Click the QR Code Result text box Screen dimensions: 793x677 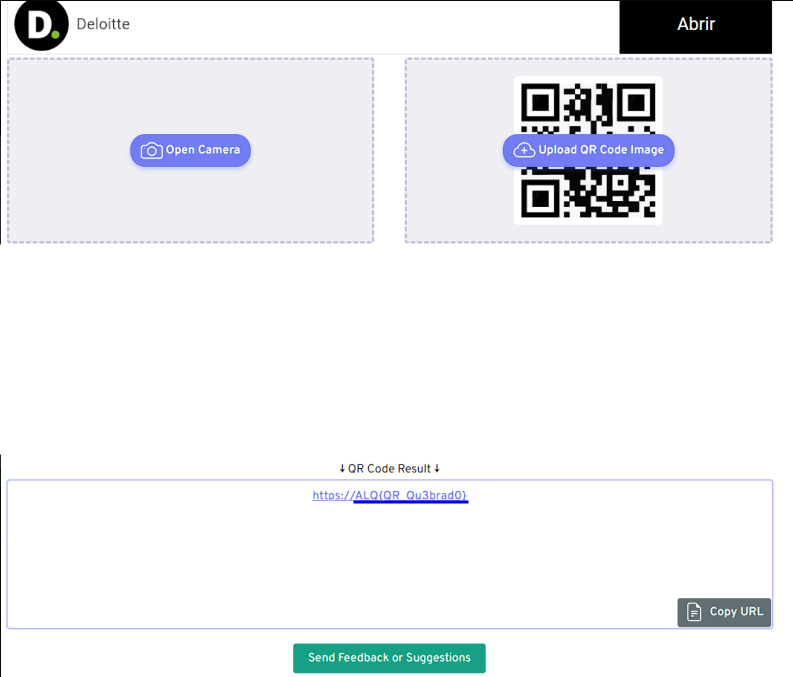point(389,554)
